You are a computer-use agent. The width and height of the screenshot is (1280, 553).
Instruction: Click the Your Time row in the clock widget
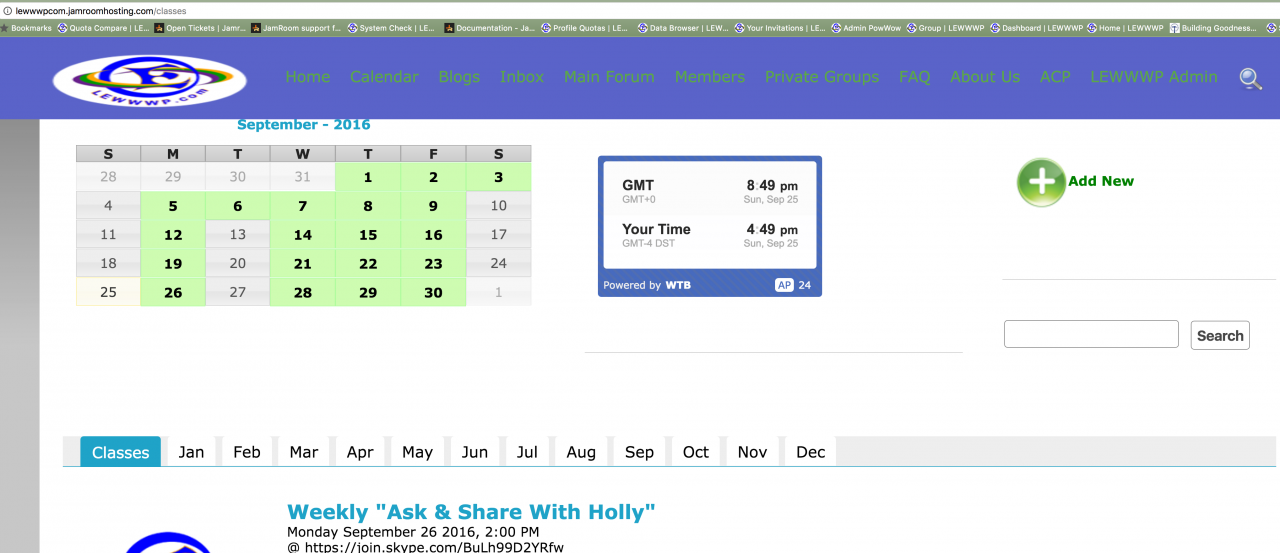click(x=710, y=235)
